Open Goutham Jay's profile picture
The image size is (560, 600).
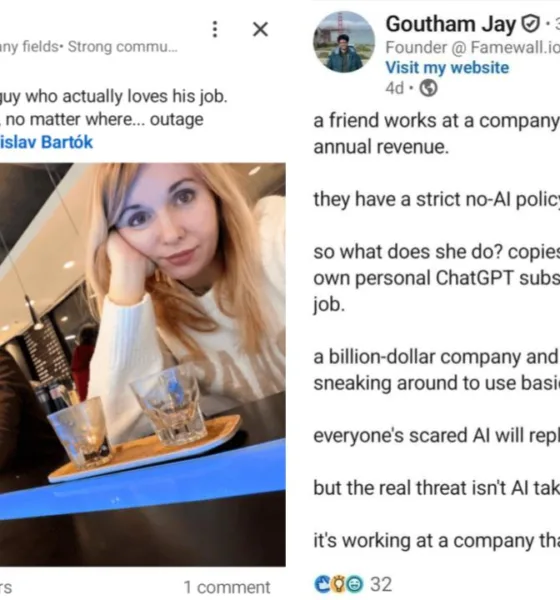(x=344, y=42)
